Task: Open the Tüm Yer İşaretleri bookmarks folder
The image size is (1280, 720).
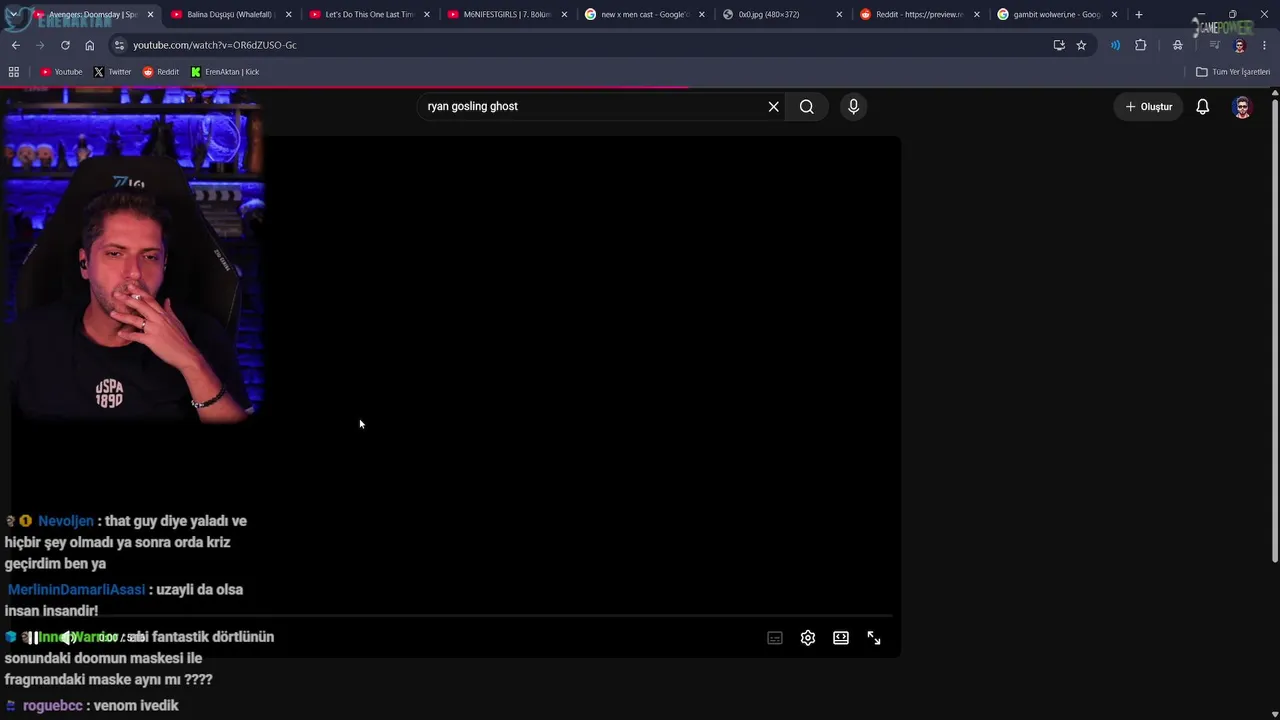Action: pos(1233,72)
